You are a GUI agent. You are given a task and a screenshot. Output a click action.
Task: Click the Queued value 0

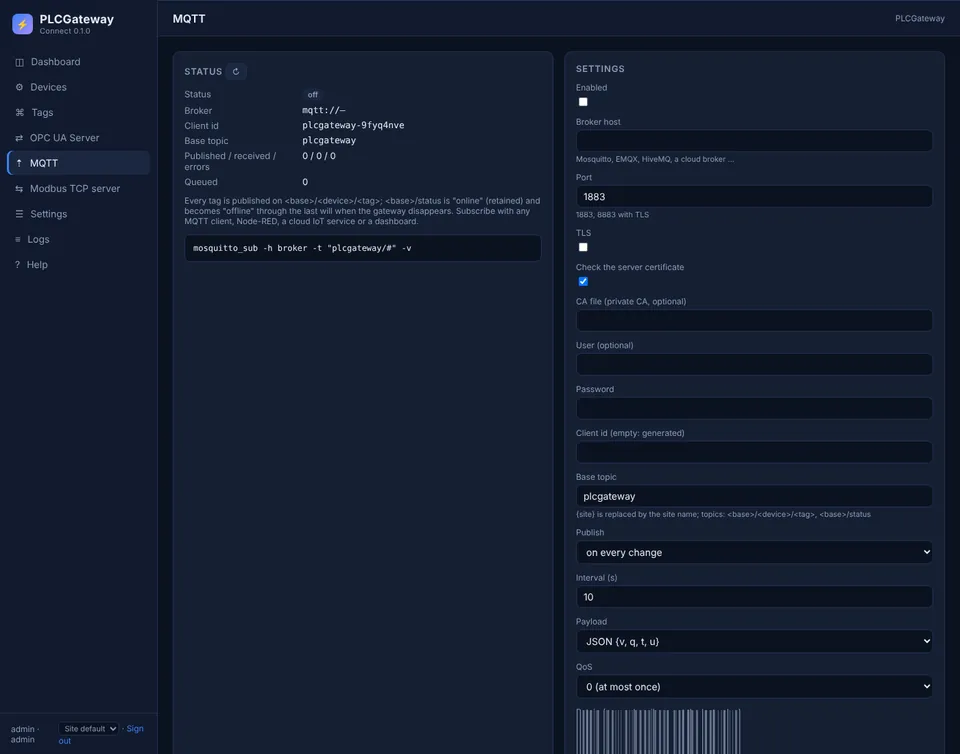point(305,182)
